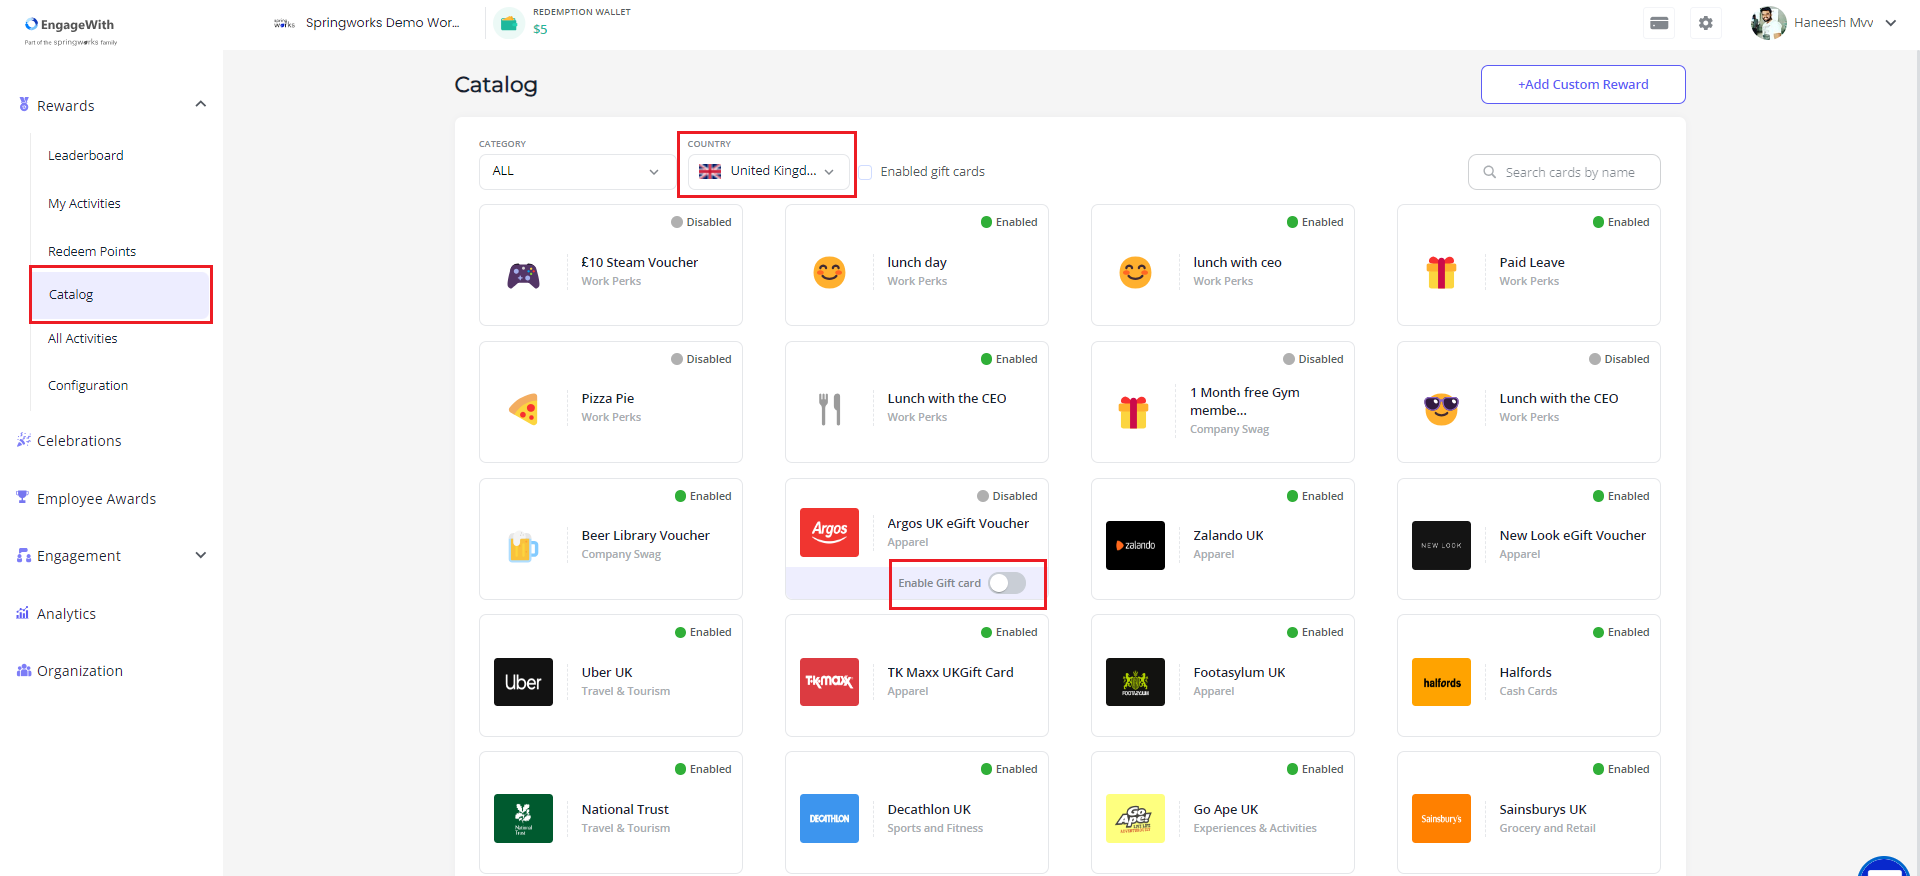This screenshot has height=876, width=1920.
Task: Click the $5 wallet balance
Action: pyautogui.click(x=540, y=30)
